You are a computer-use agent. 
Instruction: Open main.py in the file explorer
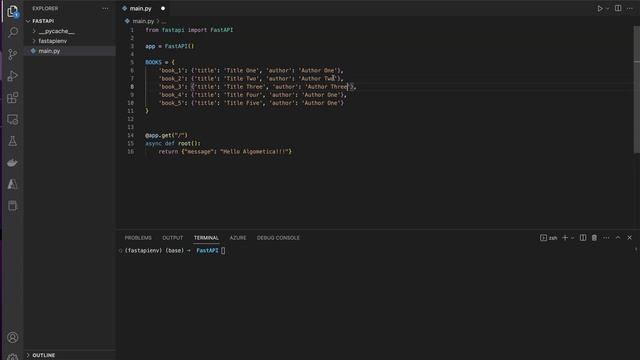(49, 51)
